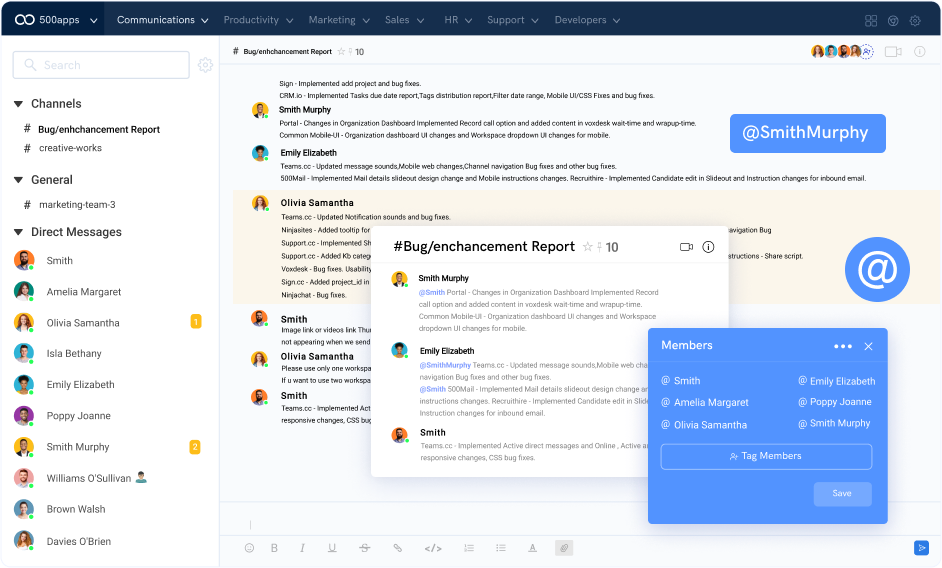The width and height of the screenshot is (942, 568).
Task: Send the message with the blue send button
Action: (x=921, y=548)
